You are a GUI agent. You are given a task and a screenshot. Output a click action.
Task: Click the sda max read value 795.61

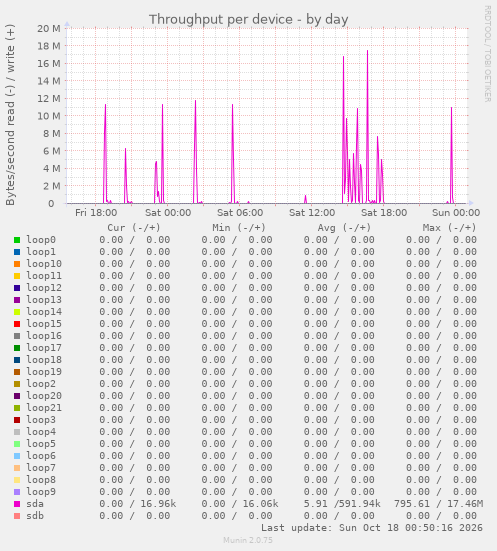point(412,504)
